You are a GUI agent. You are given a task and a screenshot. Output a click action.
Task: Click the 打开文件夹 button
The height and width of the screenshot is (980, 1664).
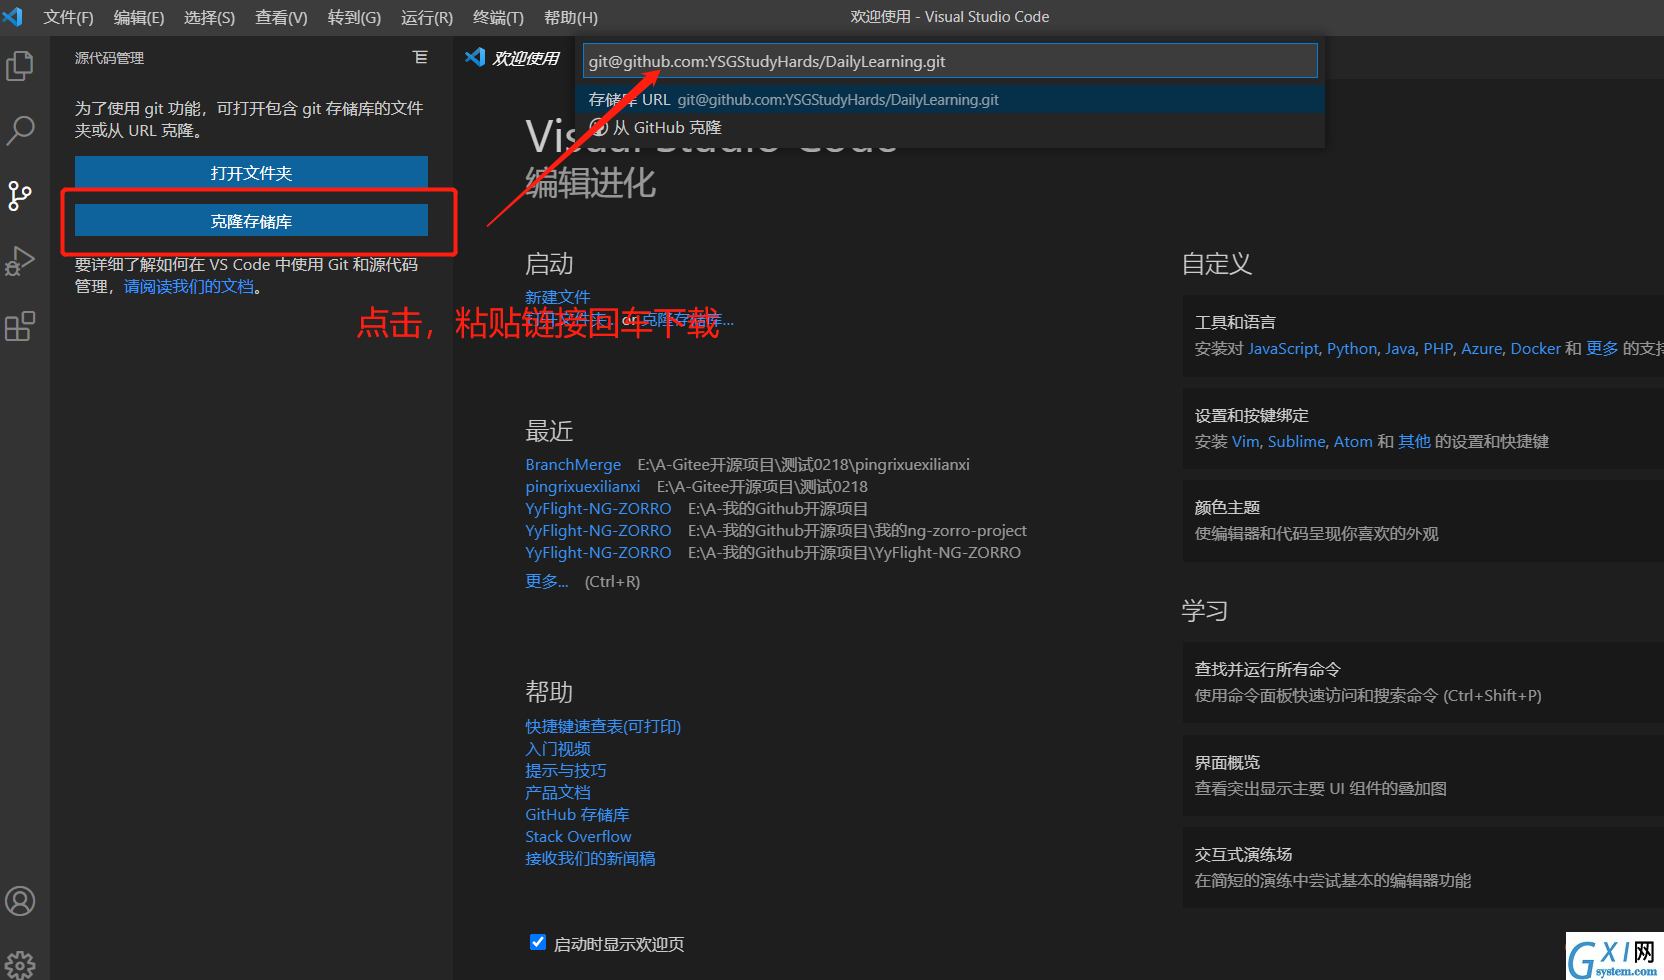tap(251, 173)
